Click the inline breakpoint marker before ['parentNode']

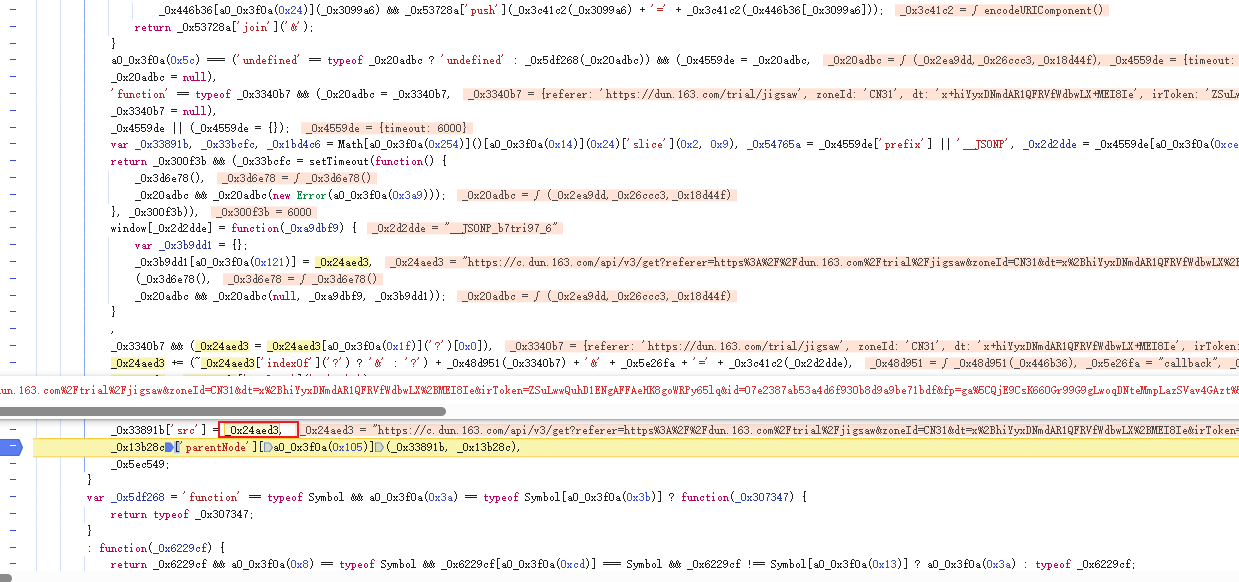click(170, 447)
